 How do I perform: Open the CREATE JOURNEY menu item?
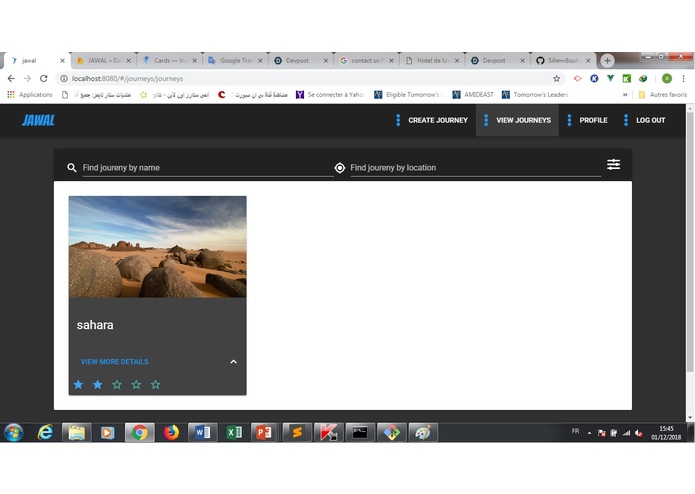[x=432, y=120]
